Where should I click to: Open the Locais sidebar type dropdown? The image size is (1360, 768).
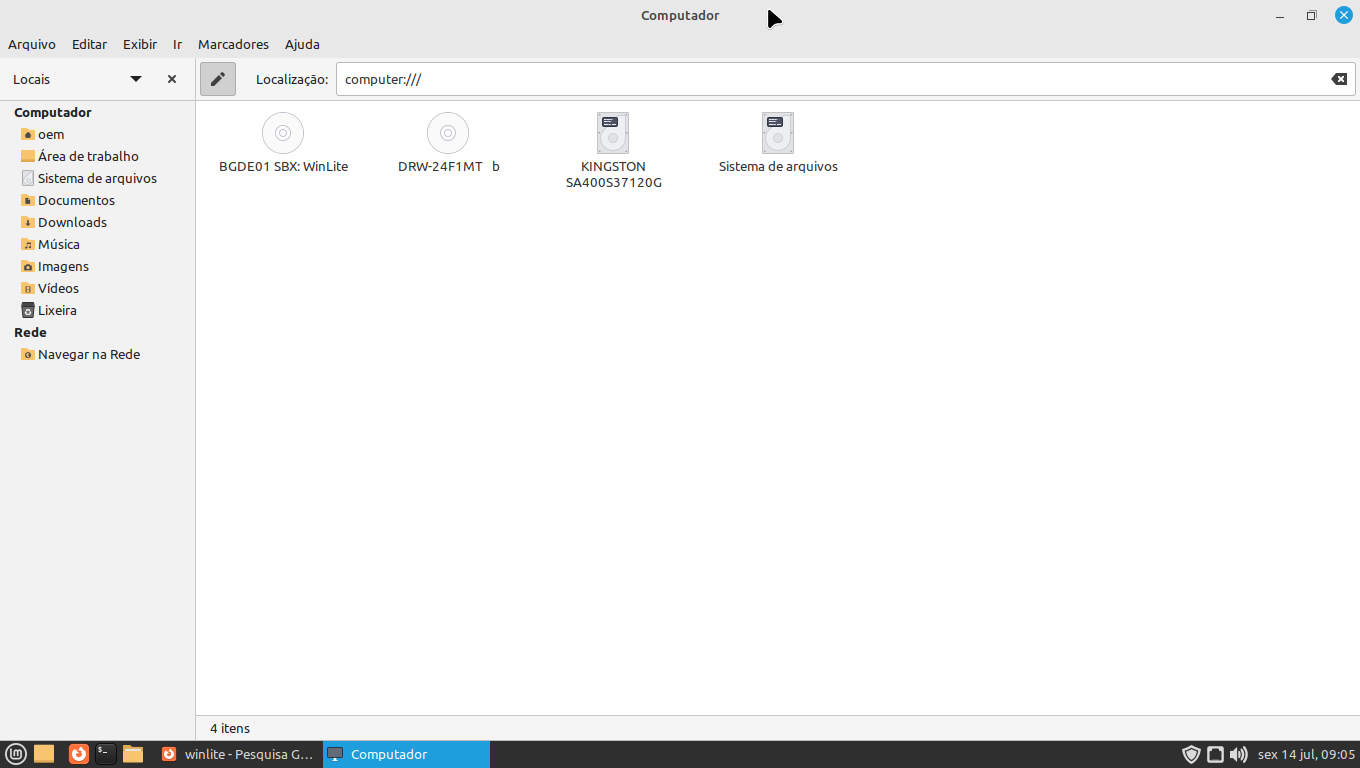136,79
